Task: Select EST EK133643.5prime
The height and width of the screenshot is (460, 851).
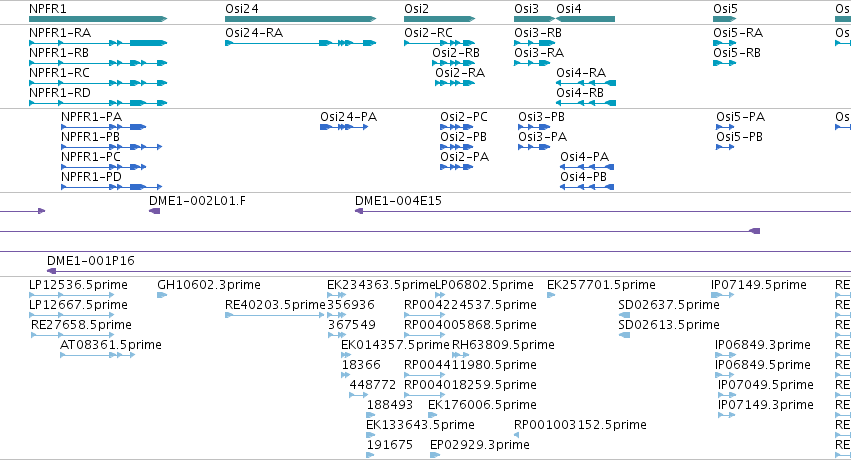Action: (x=421, y=426)
